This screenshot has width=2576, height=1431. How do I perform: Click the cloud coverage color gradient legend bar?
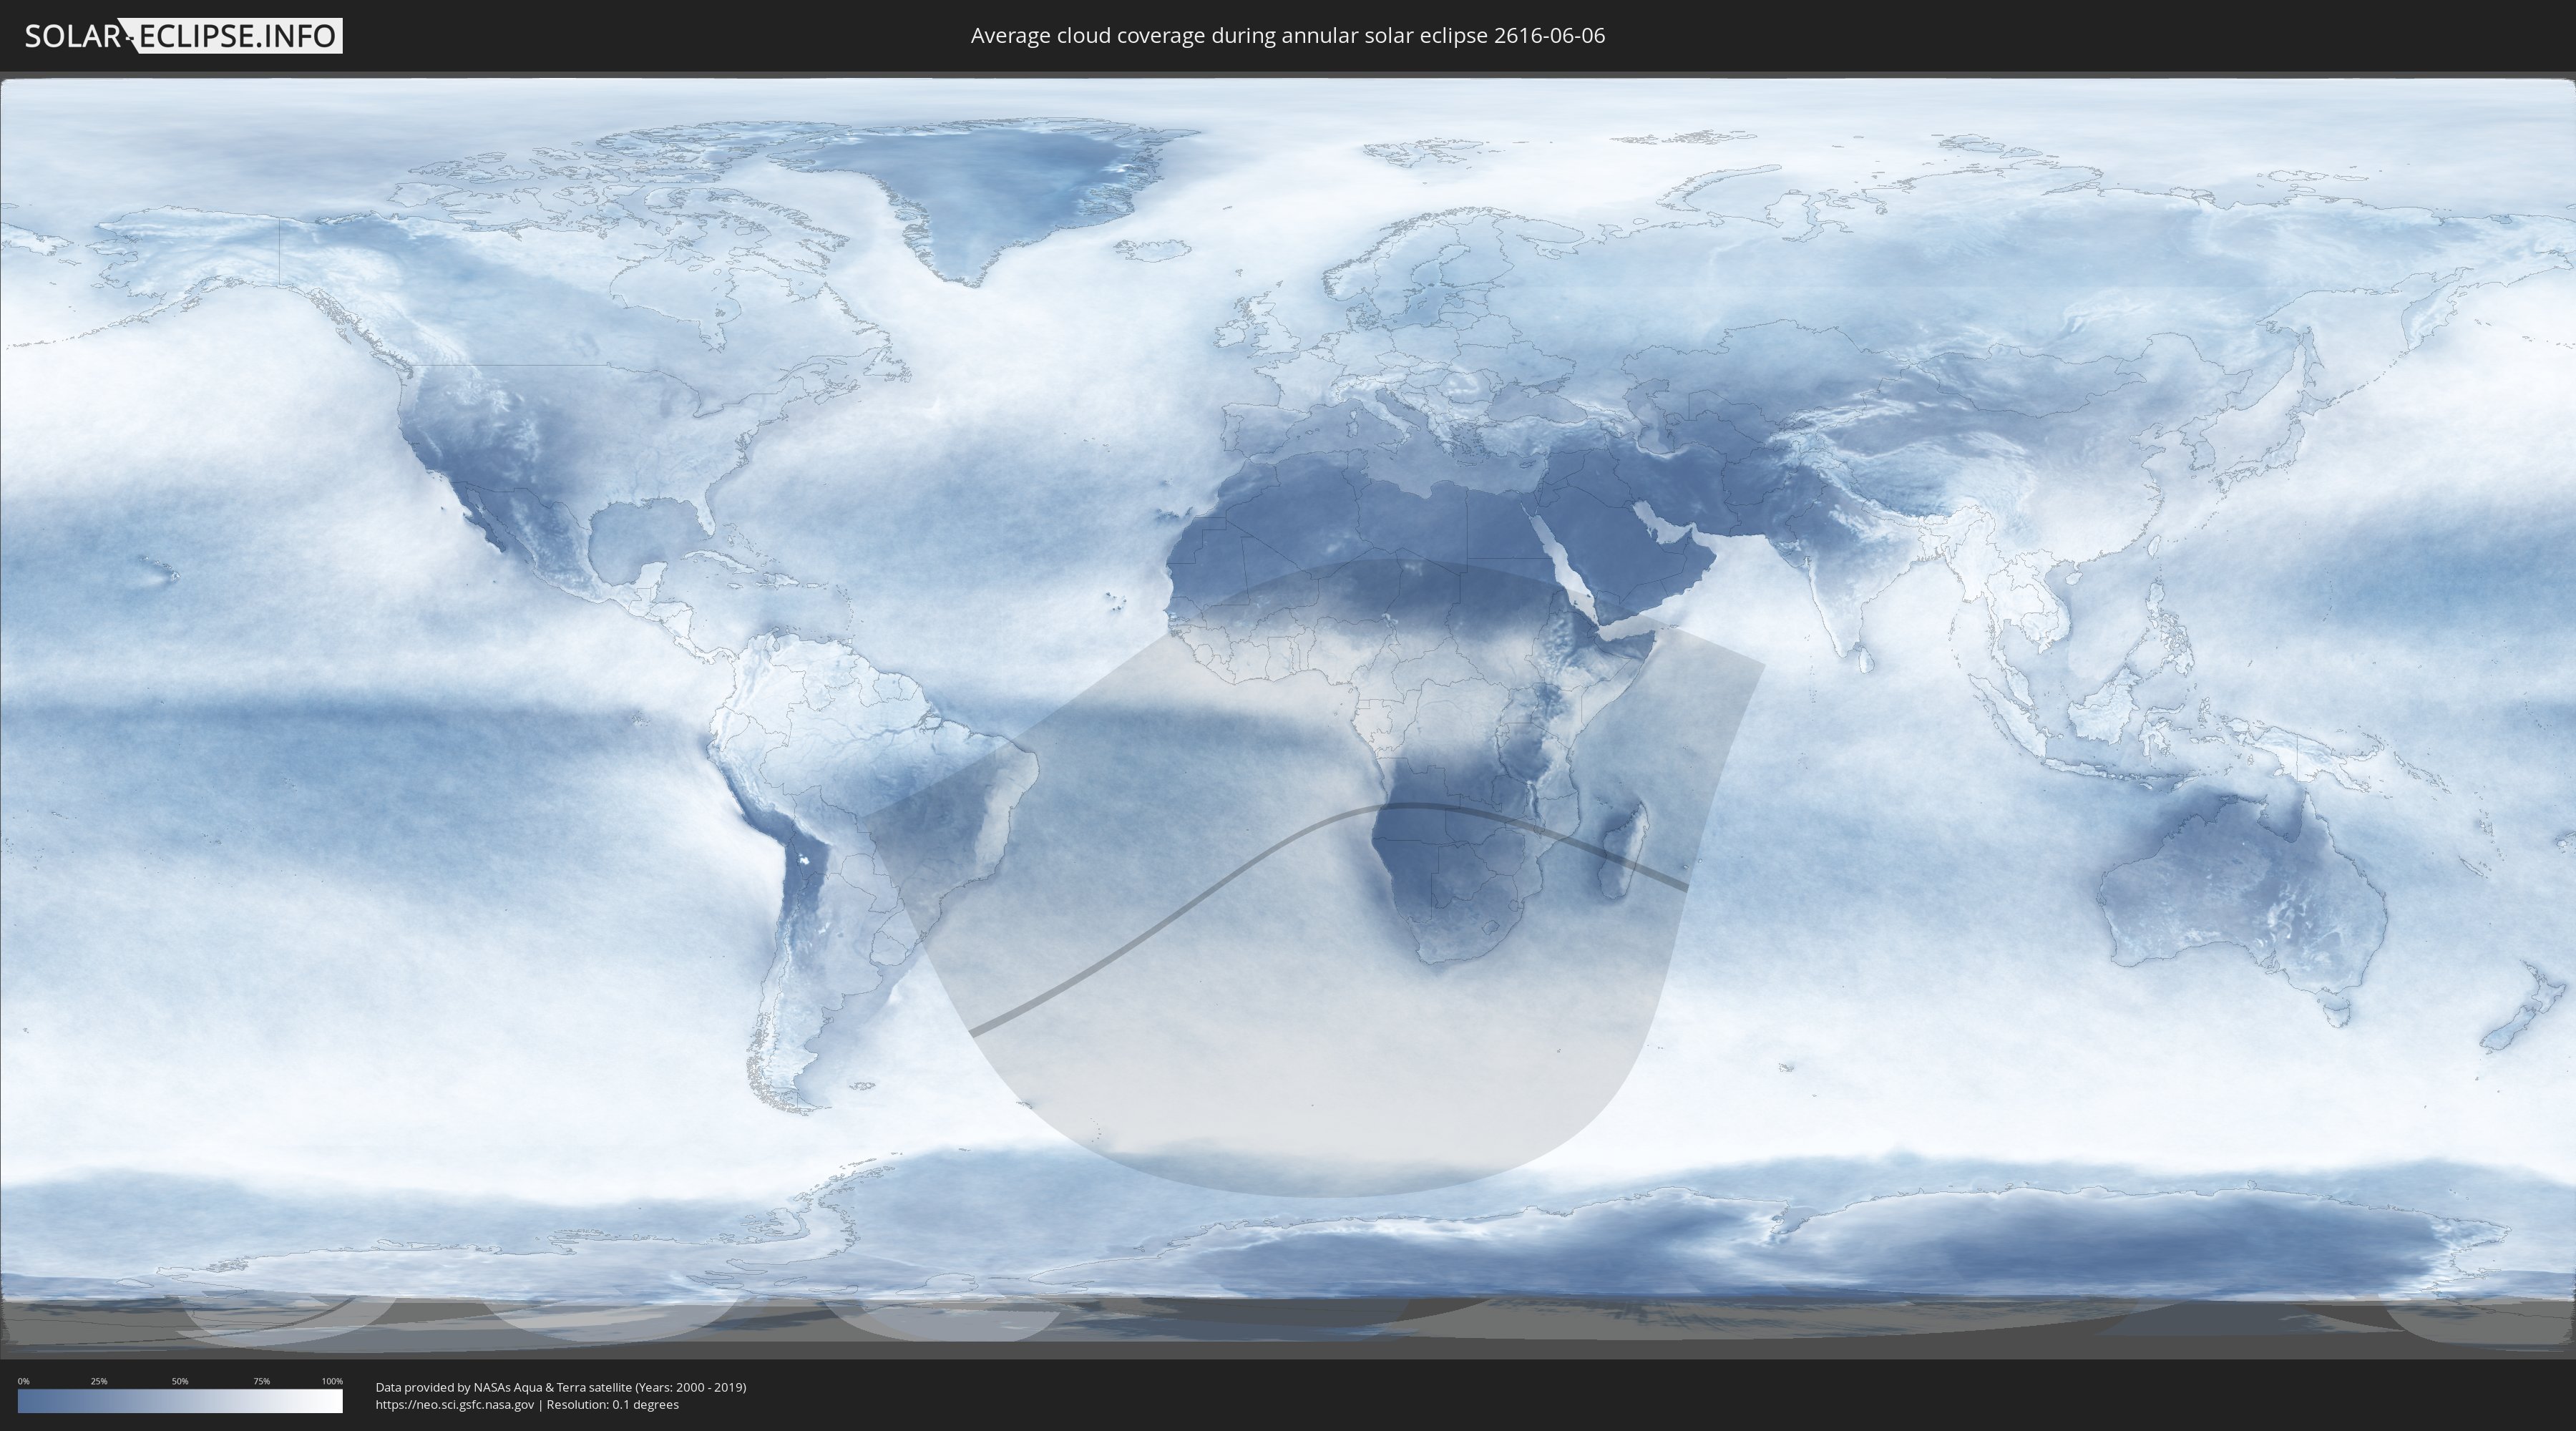[180, 1401]
